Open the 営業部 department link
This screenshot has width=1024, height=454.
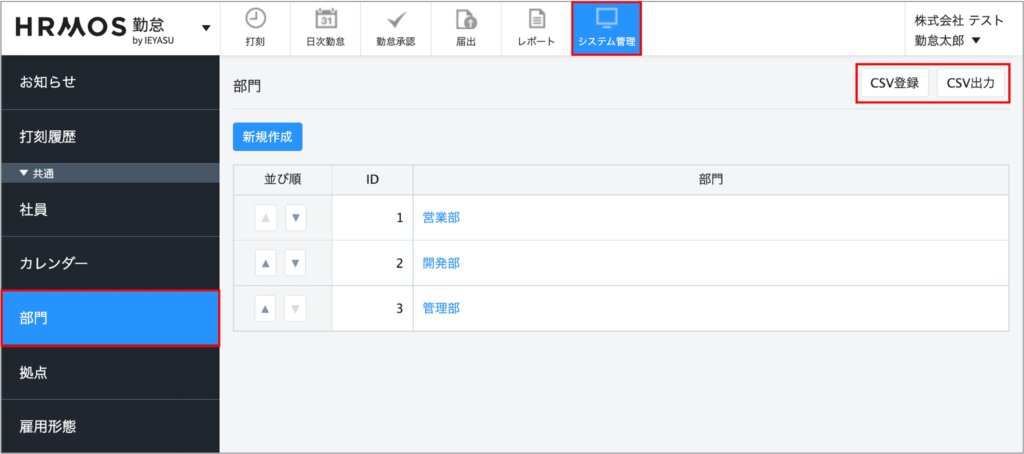[x=441, y=218]
